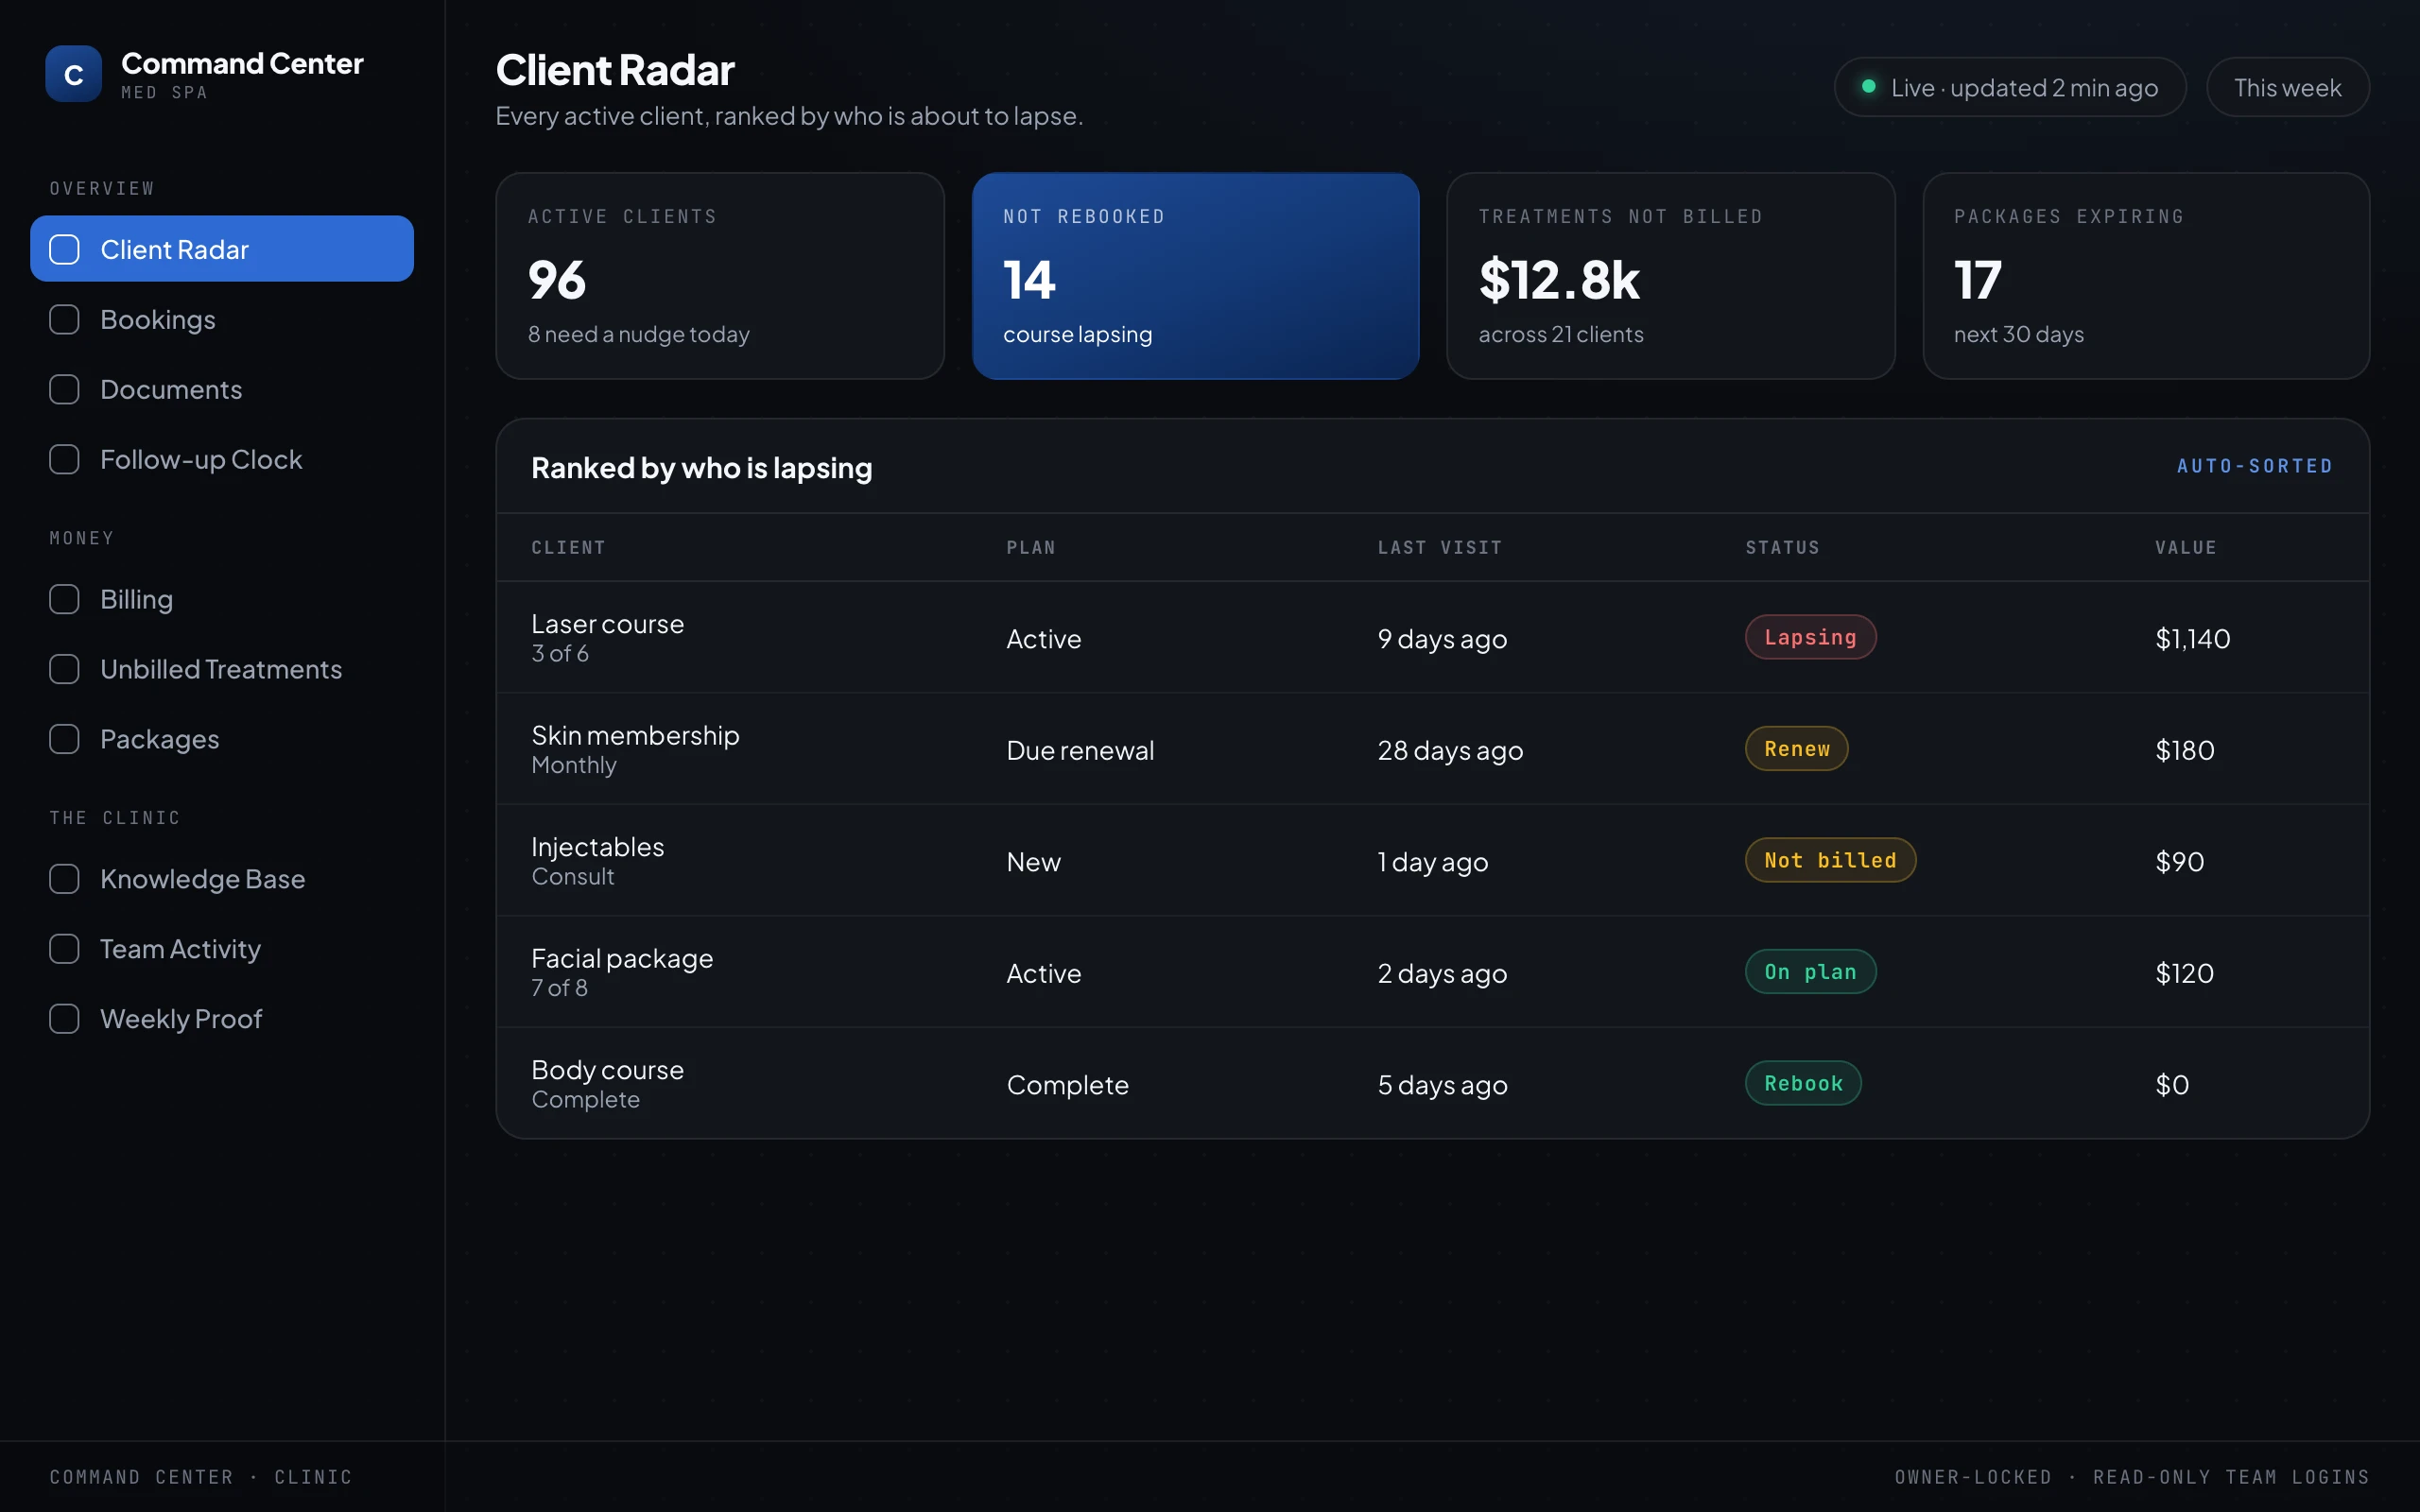Click the Team Activity sidebar icon

pos(65,949)
